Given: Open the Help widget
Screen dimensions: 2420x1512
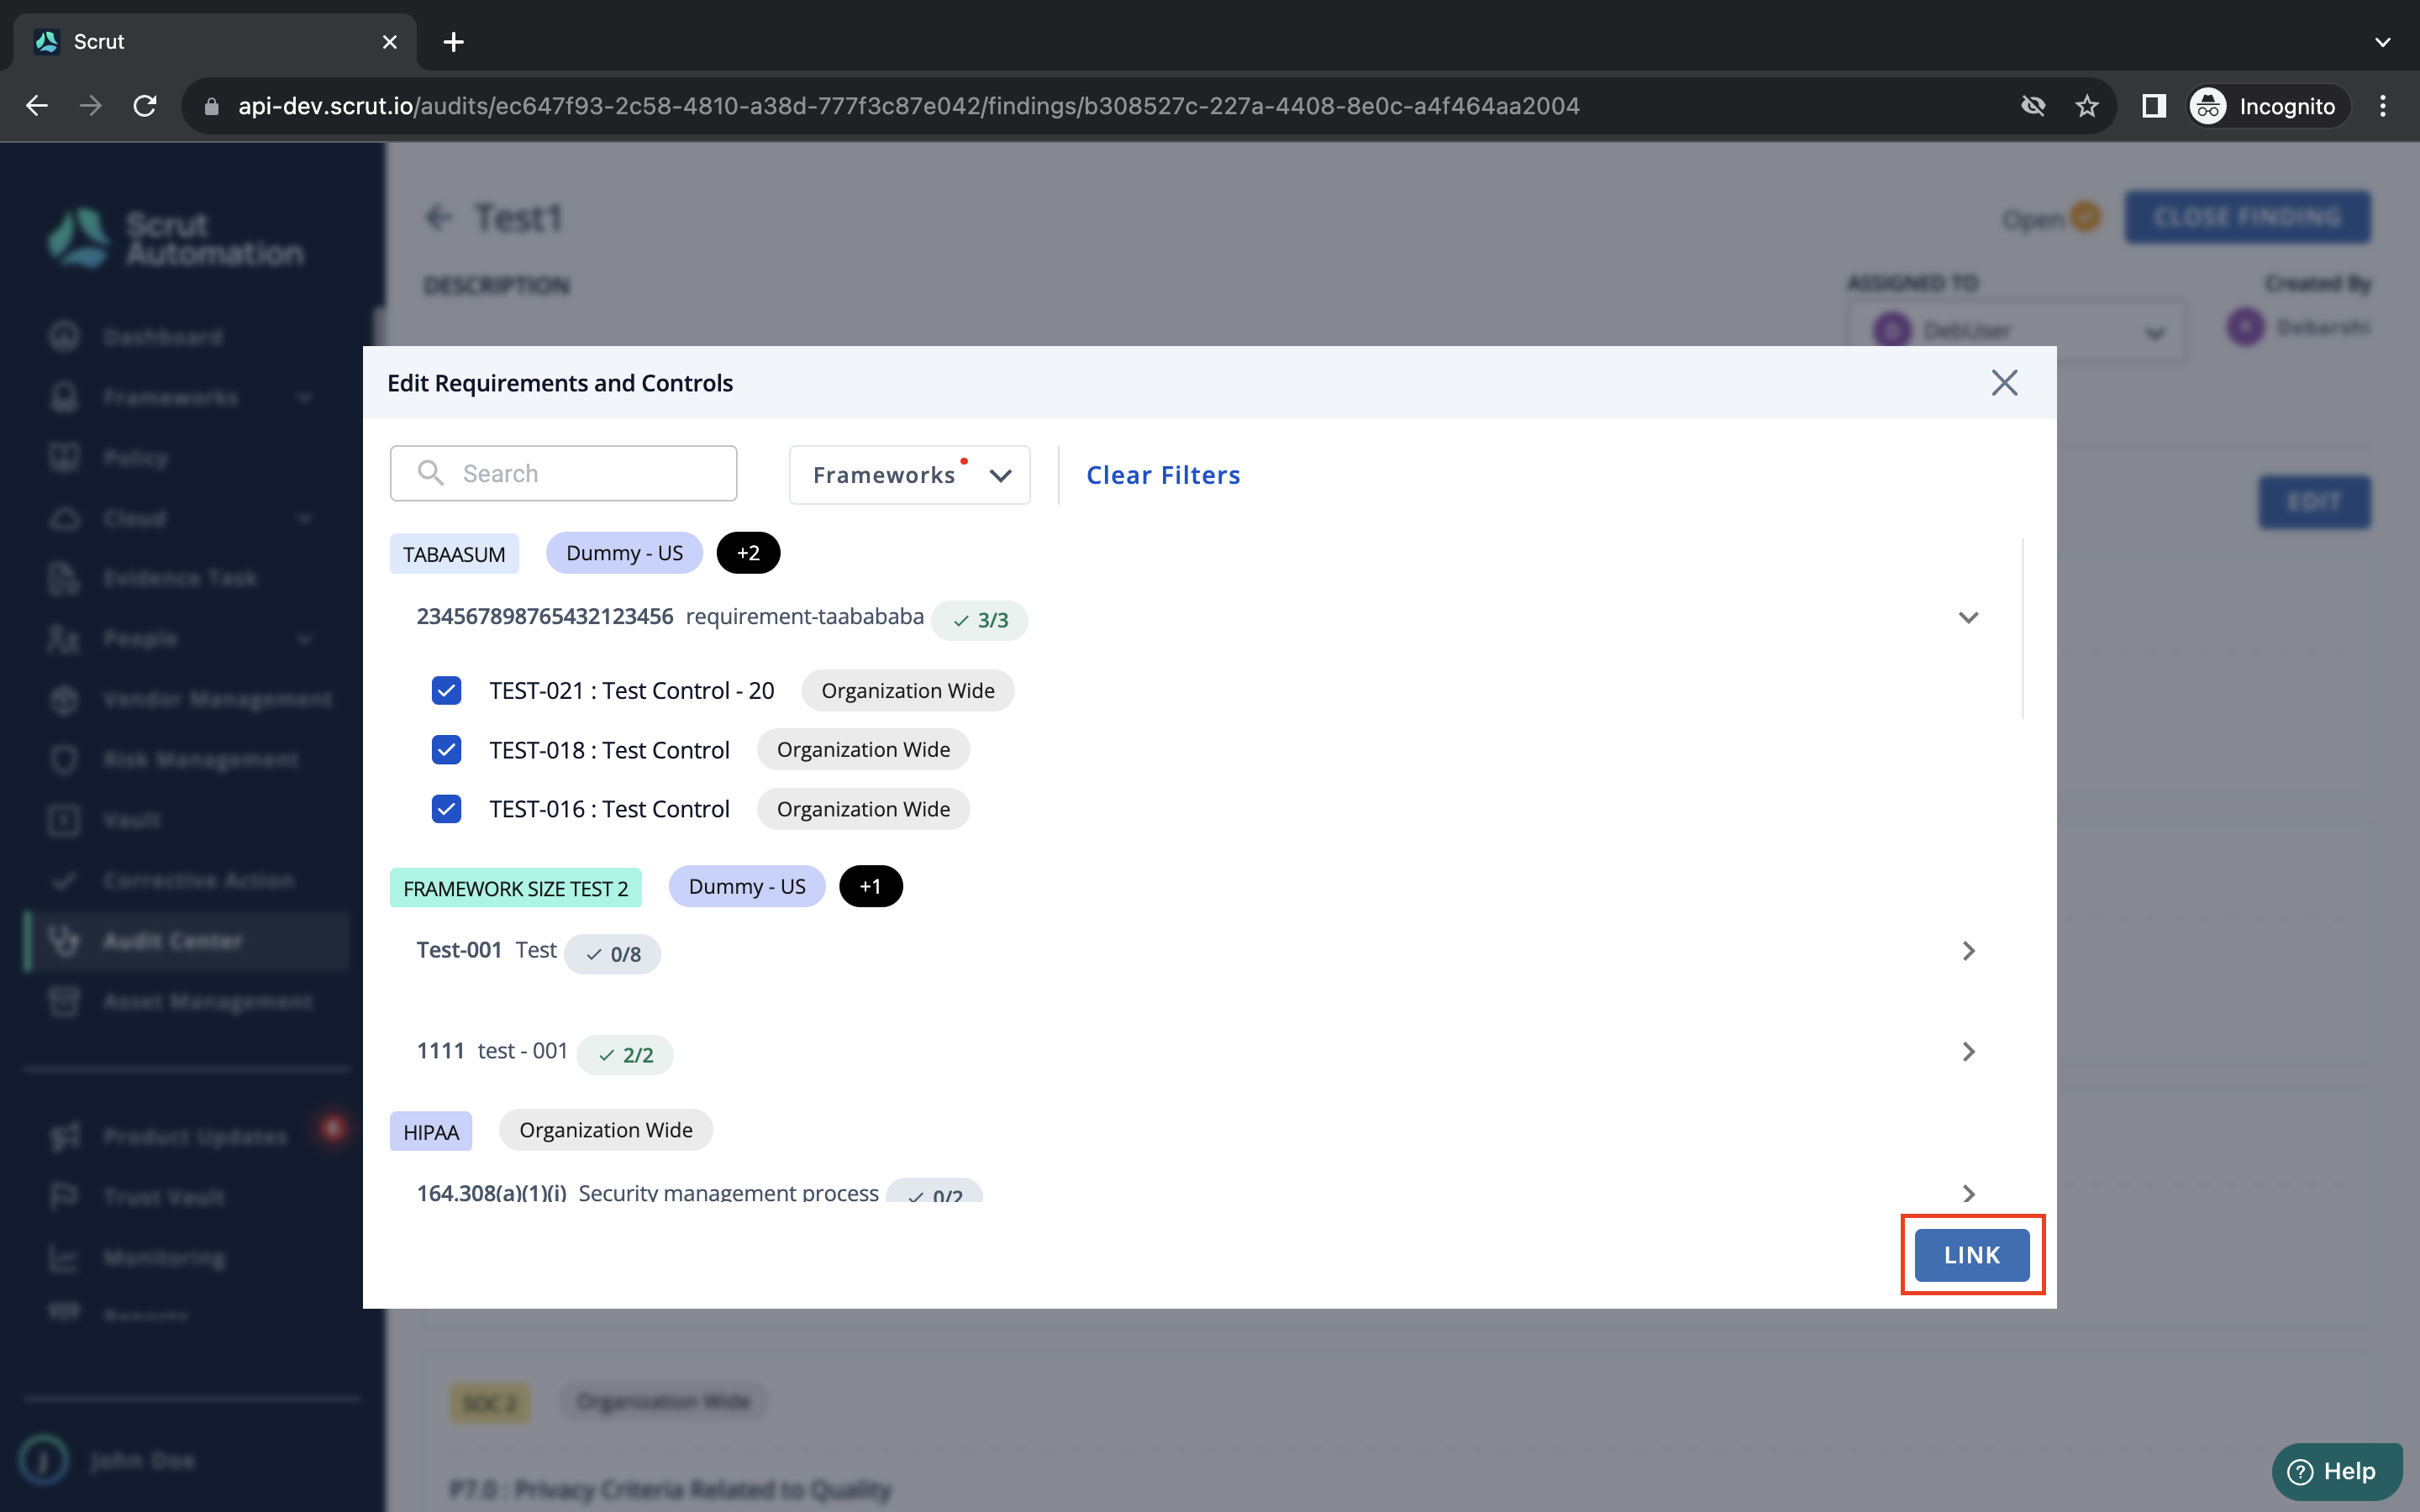Looking at the screenshot, I should [2336, 1471].
